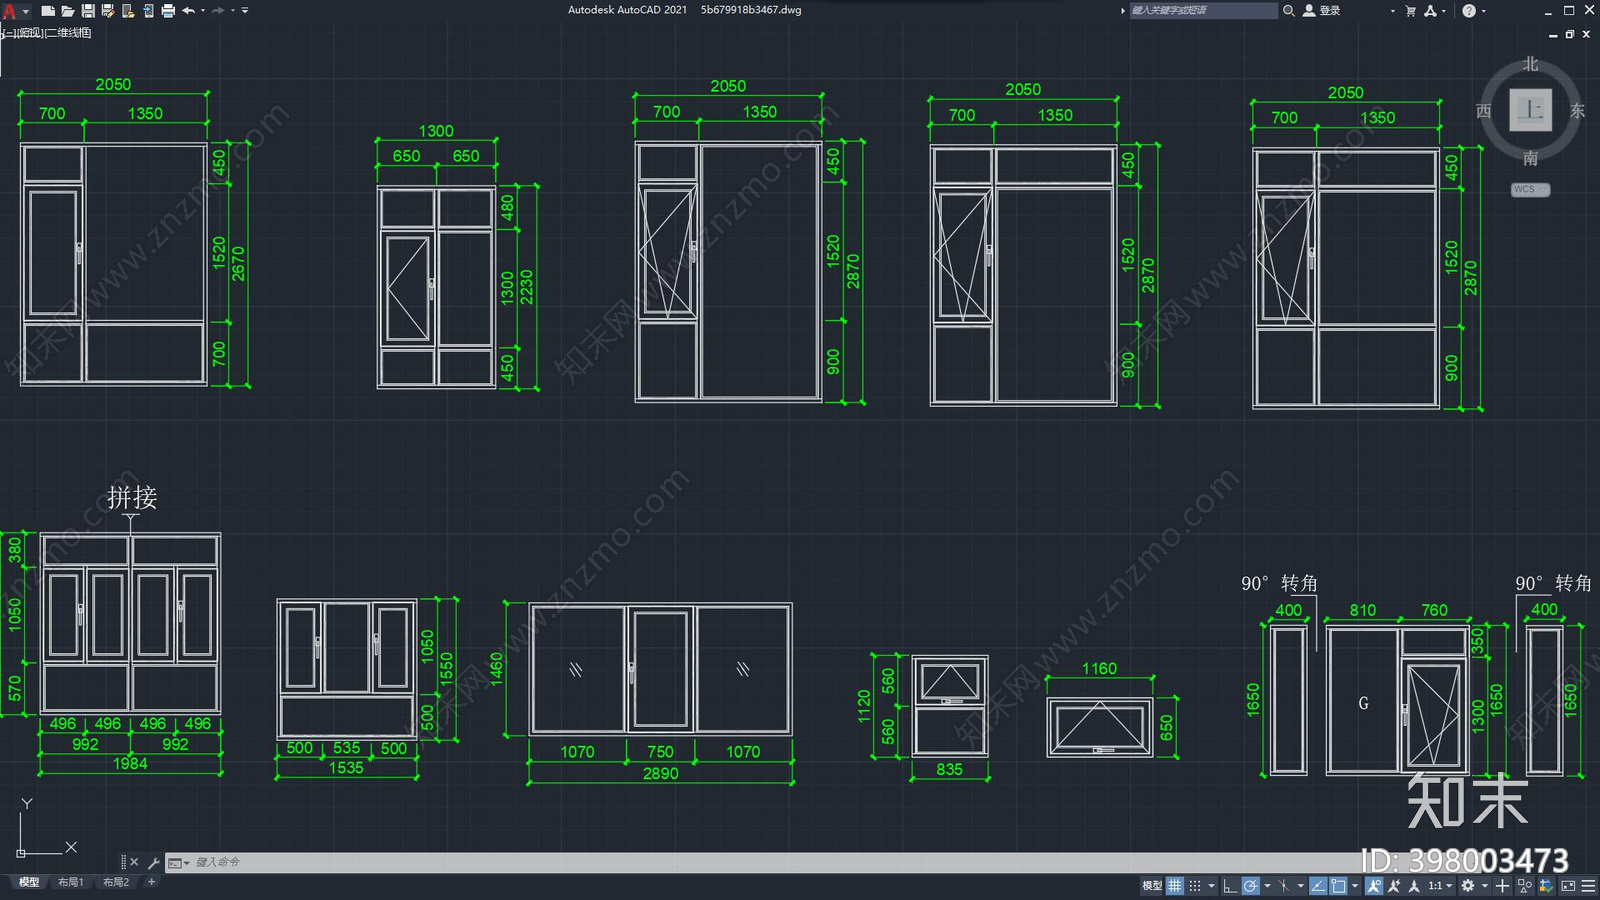The height and width of the screenshot is (900, 1600).
Task: Toggle object snap tracking icon
Action: [1318, 886]
